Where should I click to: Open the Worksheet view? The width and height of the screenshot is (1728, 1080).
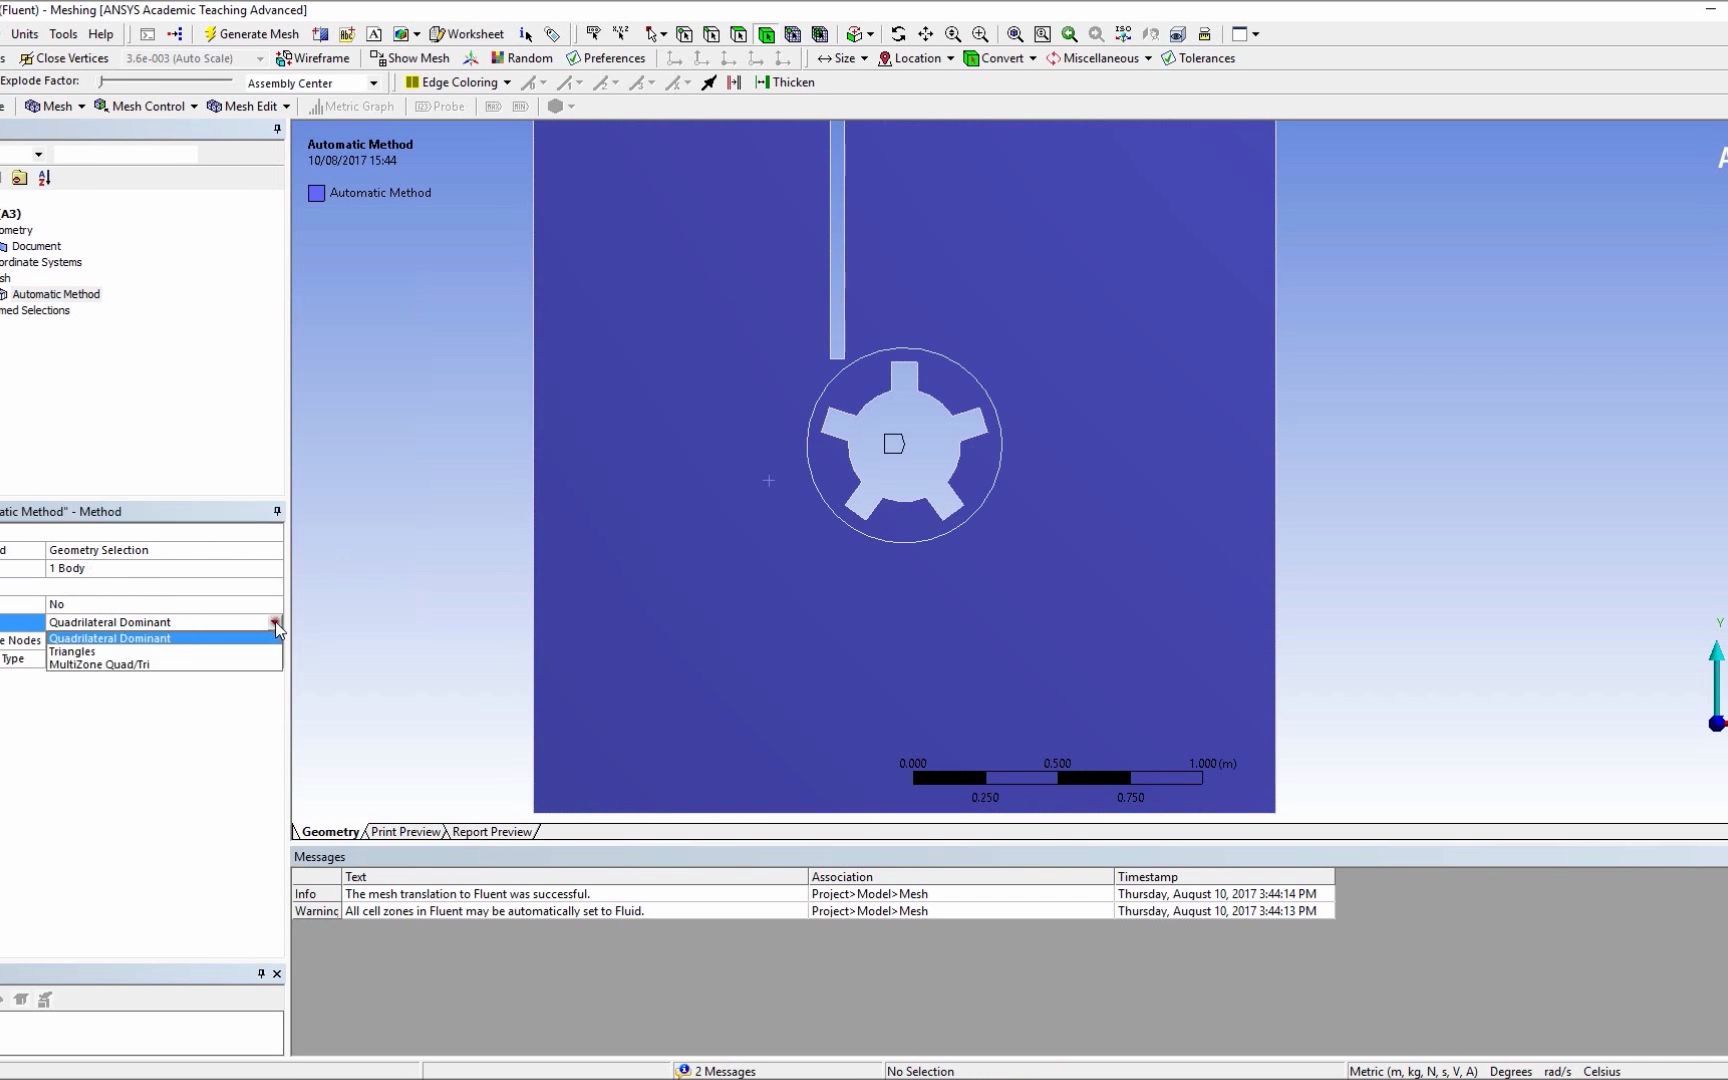click(466, 33)
